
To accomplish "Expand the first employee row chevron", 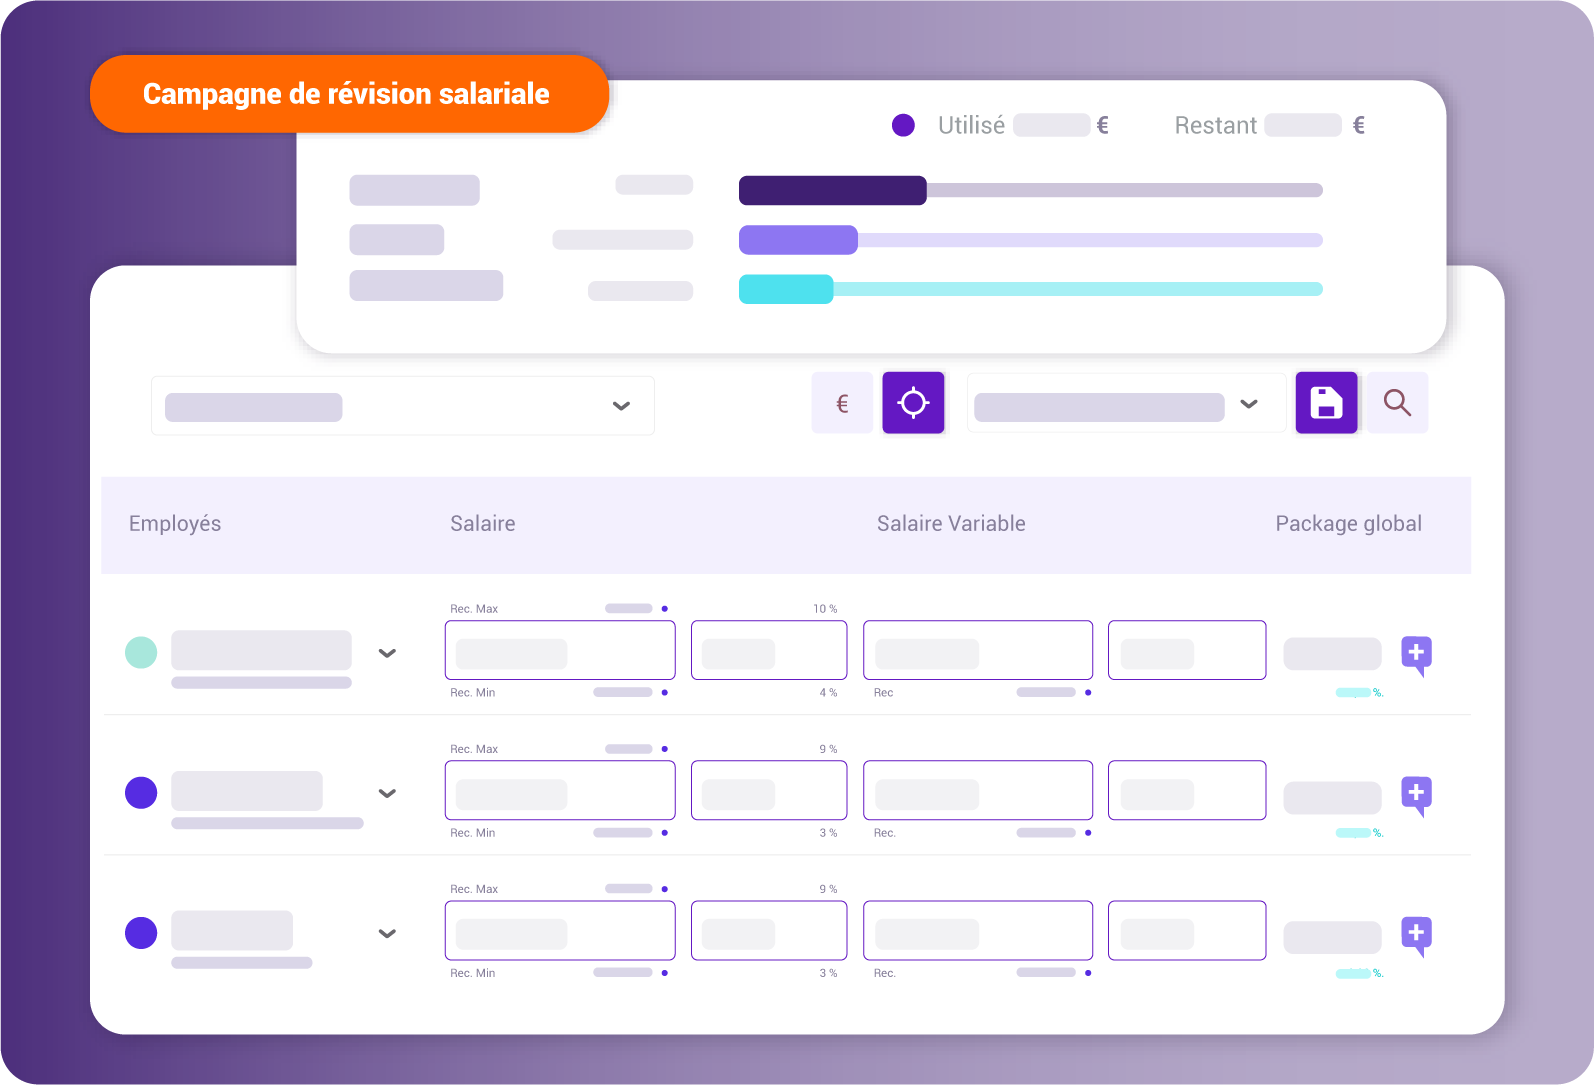I will [x=387, y=653].
